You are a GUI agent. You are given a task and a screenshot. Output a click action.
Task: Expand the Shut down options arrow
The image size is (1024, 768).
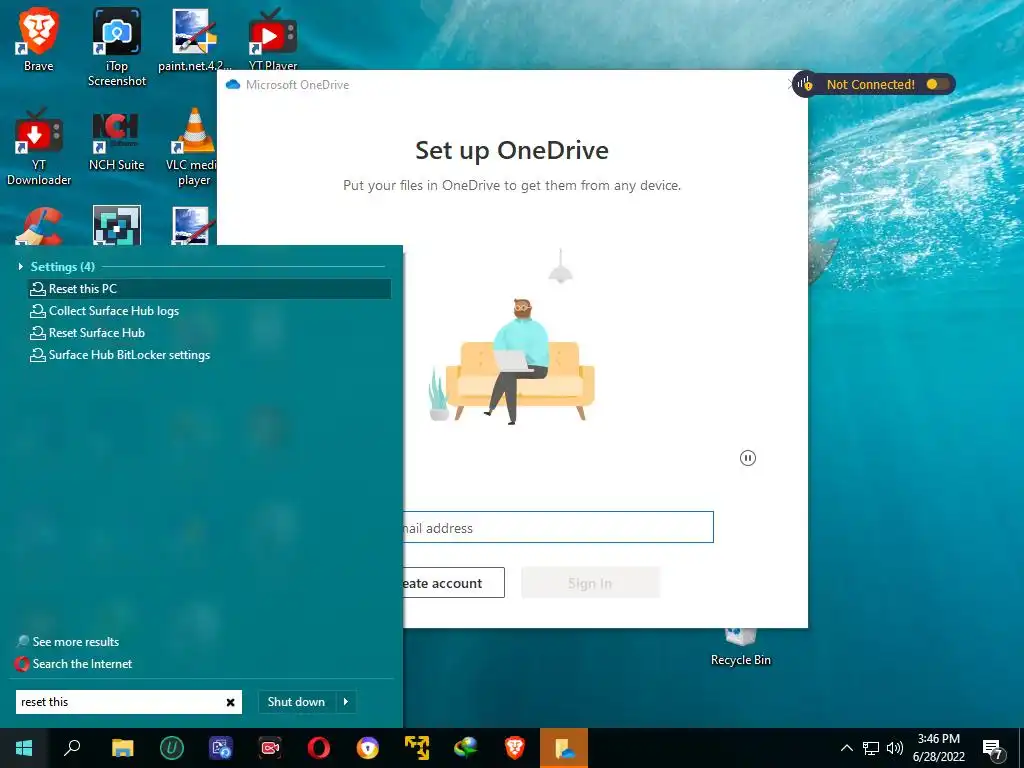pos(346,702)
